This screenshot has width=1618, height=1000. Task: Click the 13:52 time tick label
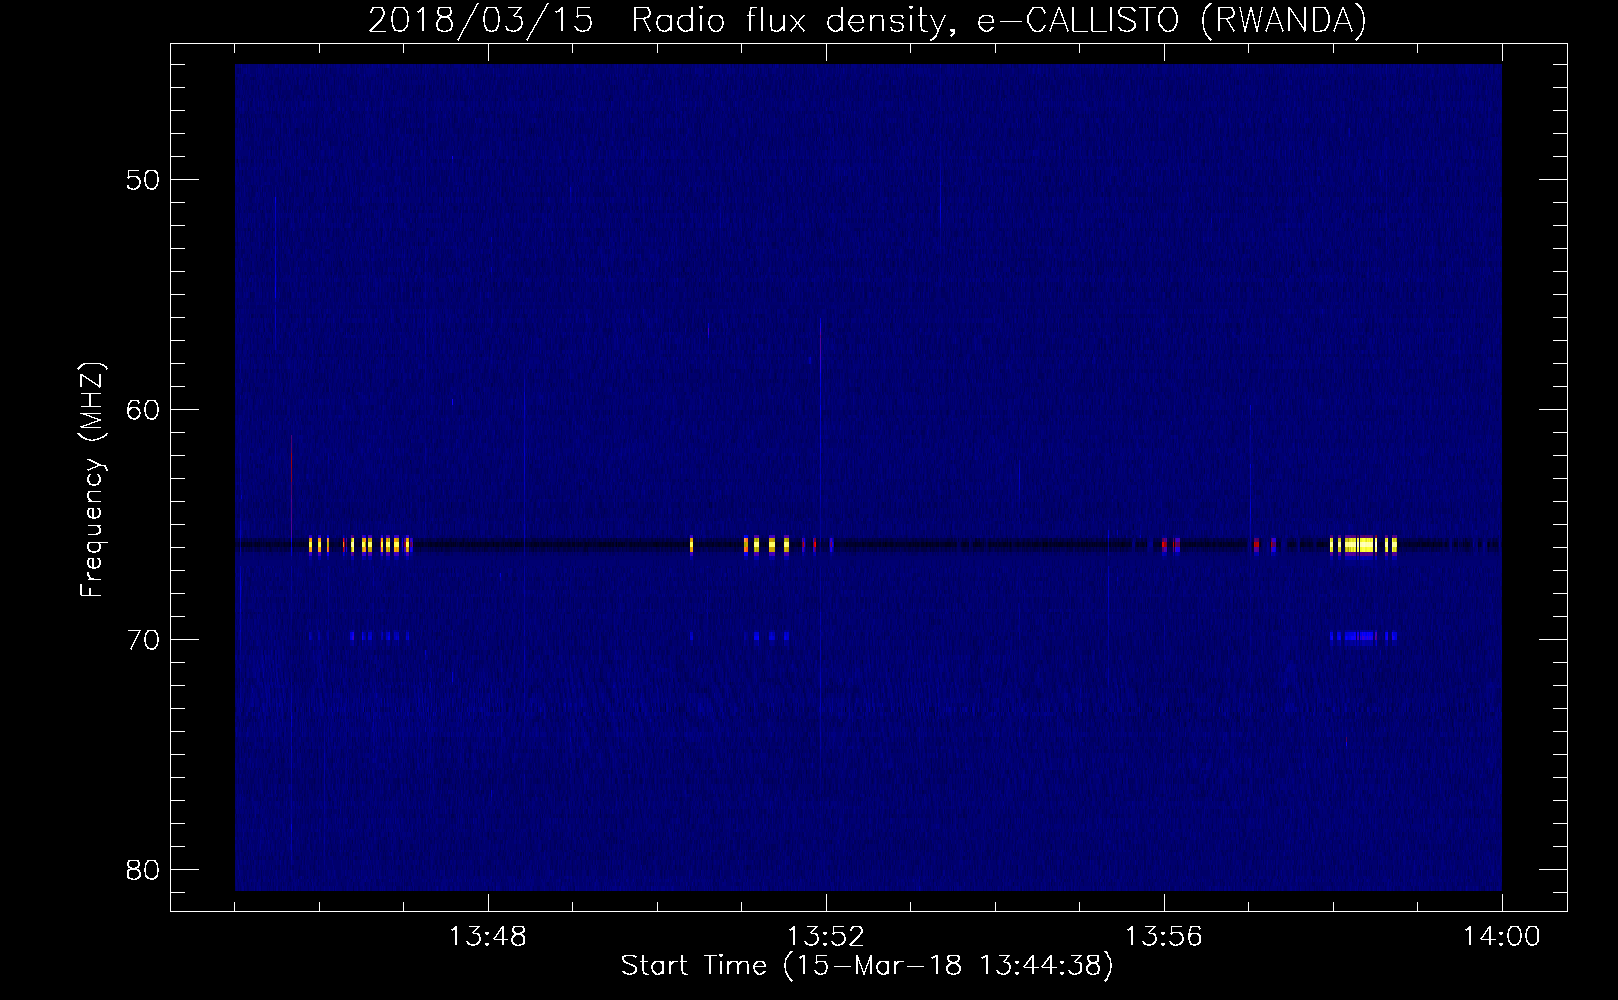826,937
